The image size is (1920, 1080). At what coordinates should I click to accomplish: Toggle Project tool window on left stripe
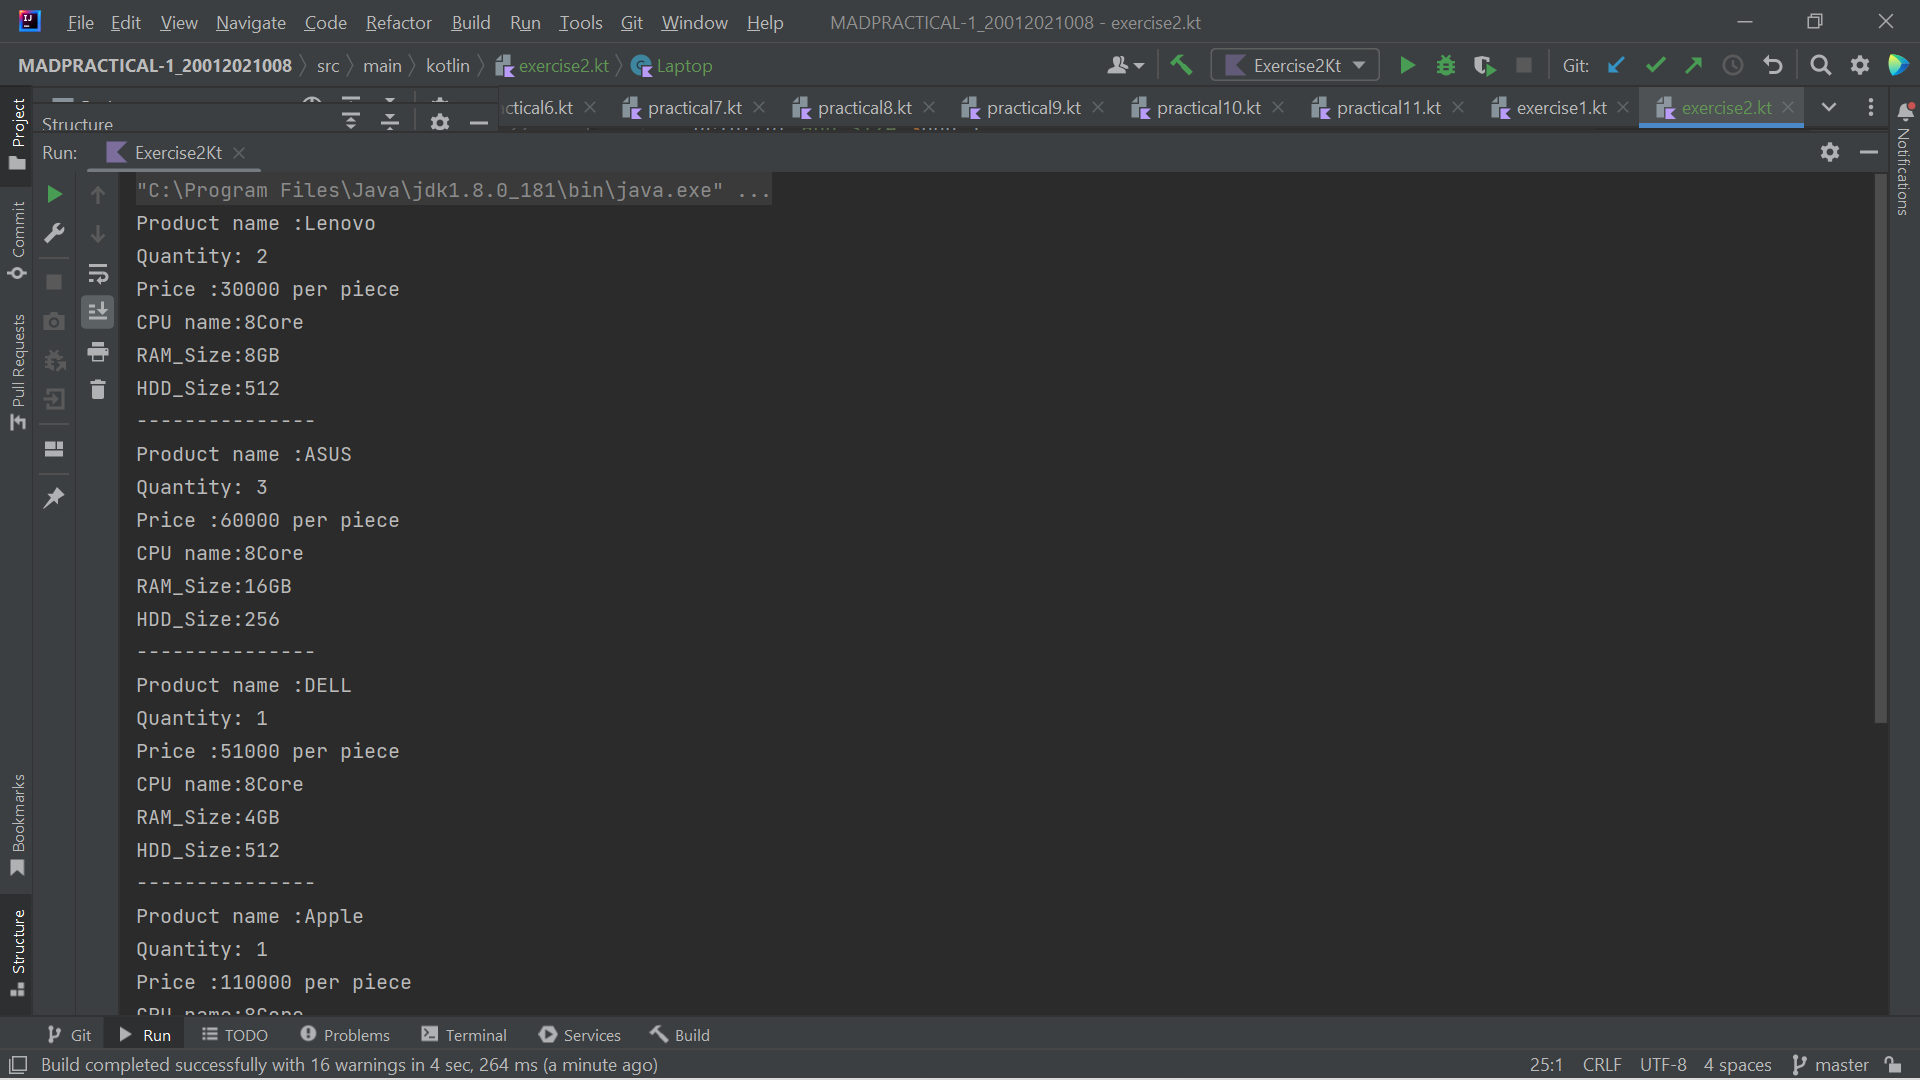[x=17, y=134]
